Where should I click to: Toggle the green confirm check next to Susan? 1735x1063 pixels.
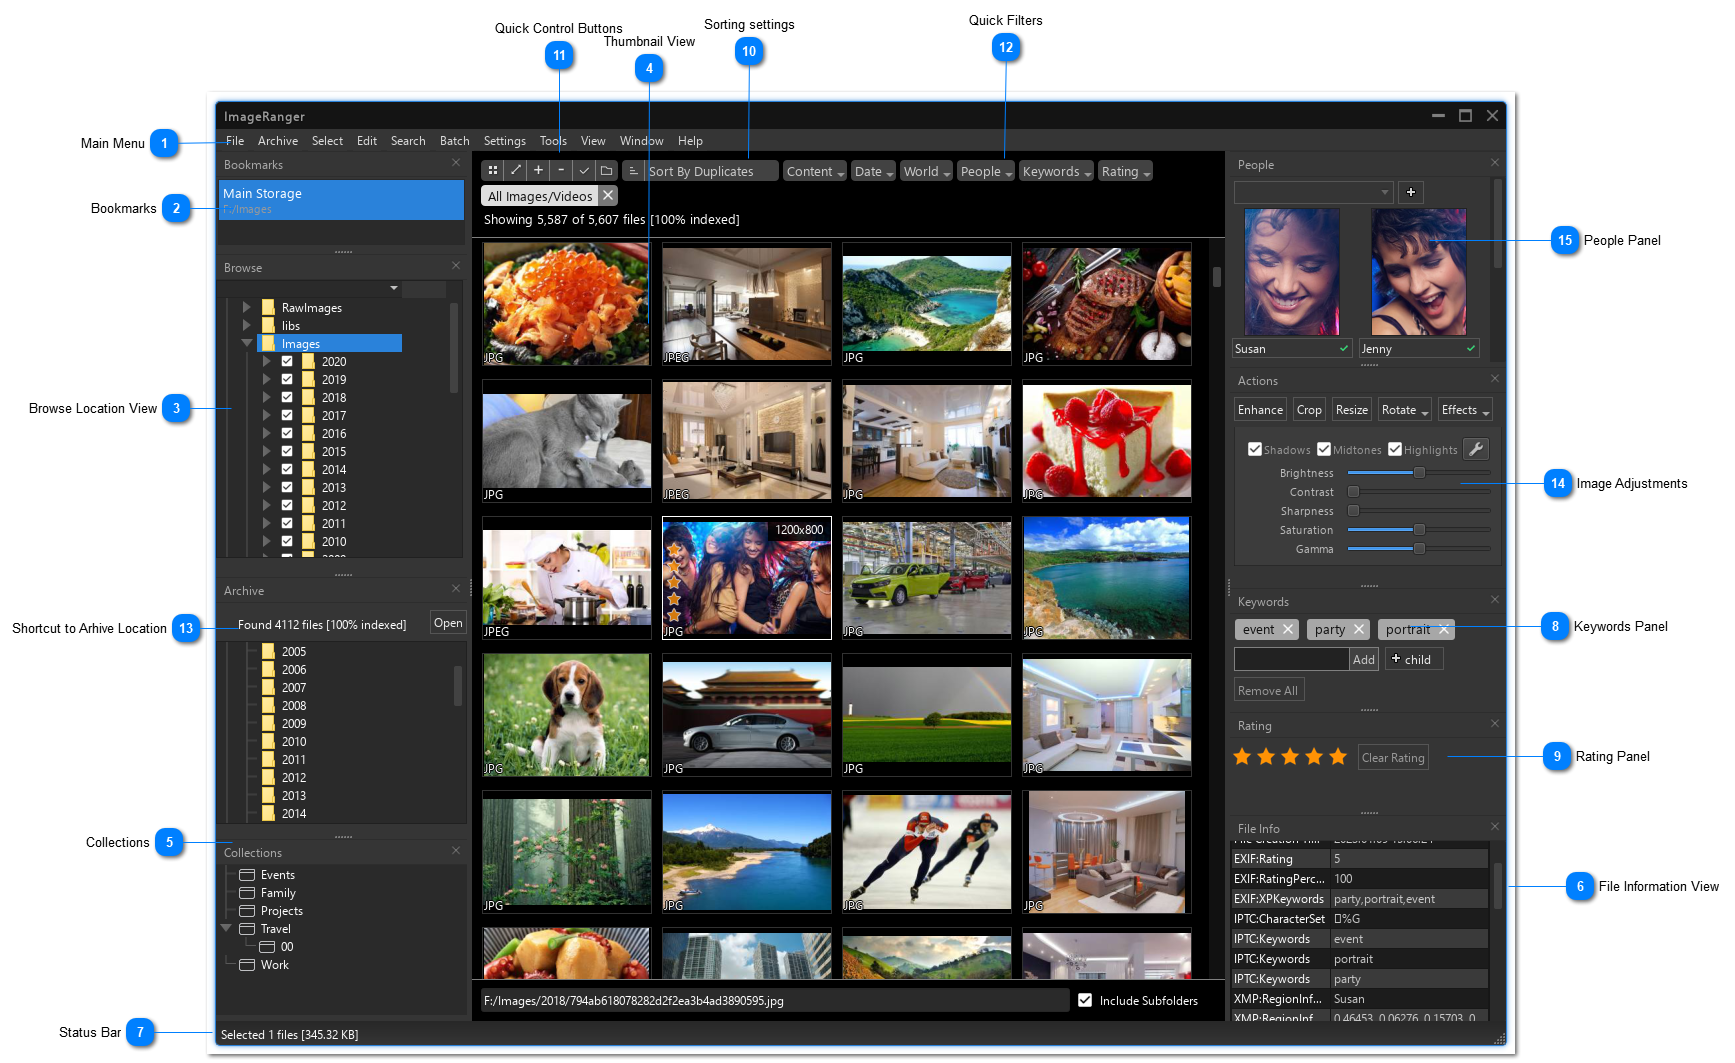pos(1344,348)
